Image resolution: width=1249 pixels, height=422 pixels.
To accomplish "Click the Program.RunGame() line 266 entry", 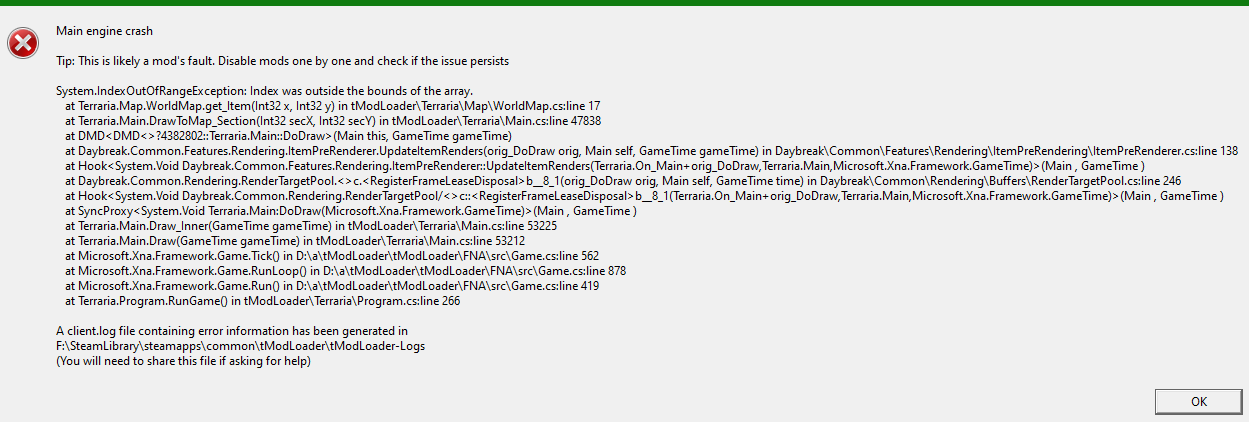I will point(262,301).
